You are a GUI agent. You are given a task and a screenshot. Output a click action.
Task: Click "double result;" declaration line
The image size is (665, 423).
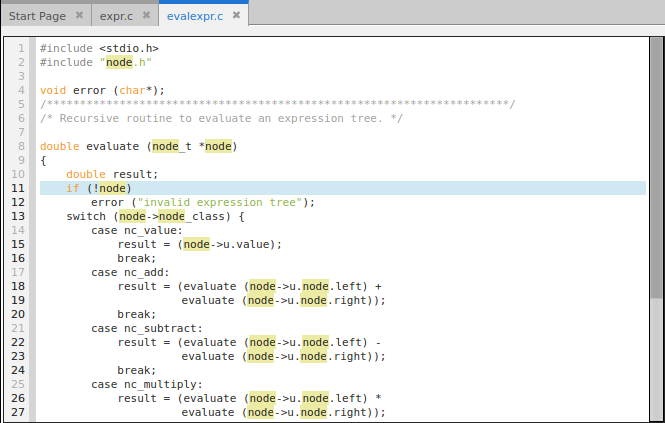click(x=112, y=174)
